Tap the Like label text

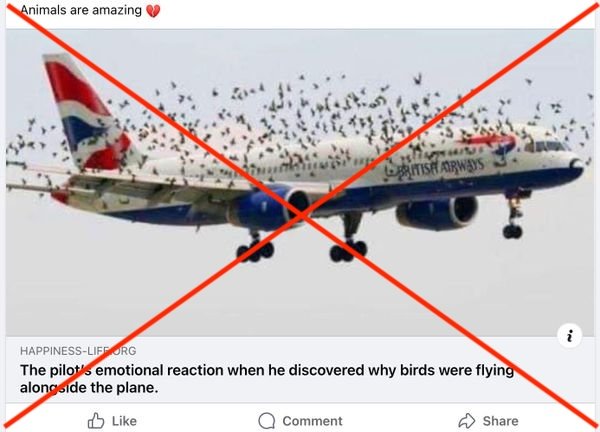click(124, 421)
